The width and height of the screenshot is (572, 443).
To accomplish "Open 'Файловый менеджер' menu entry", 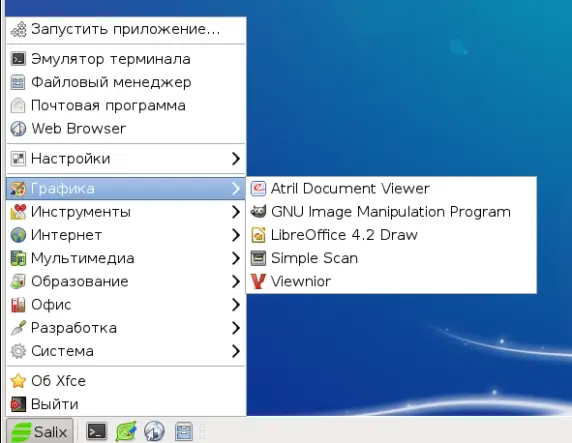I will point(126,82).
